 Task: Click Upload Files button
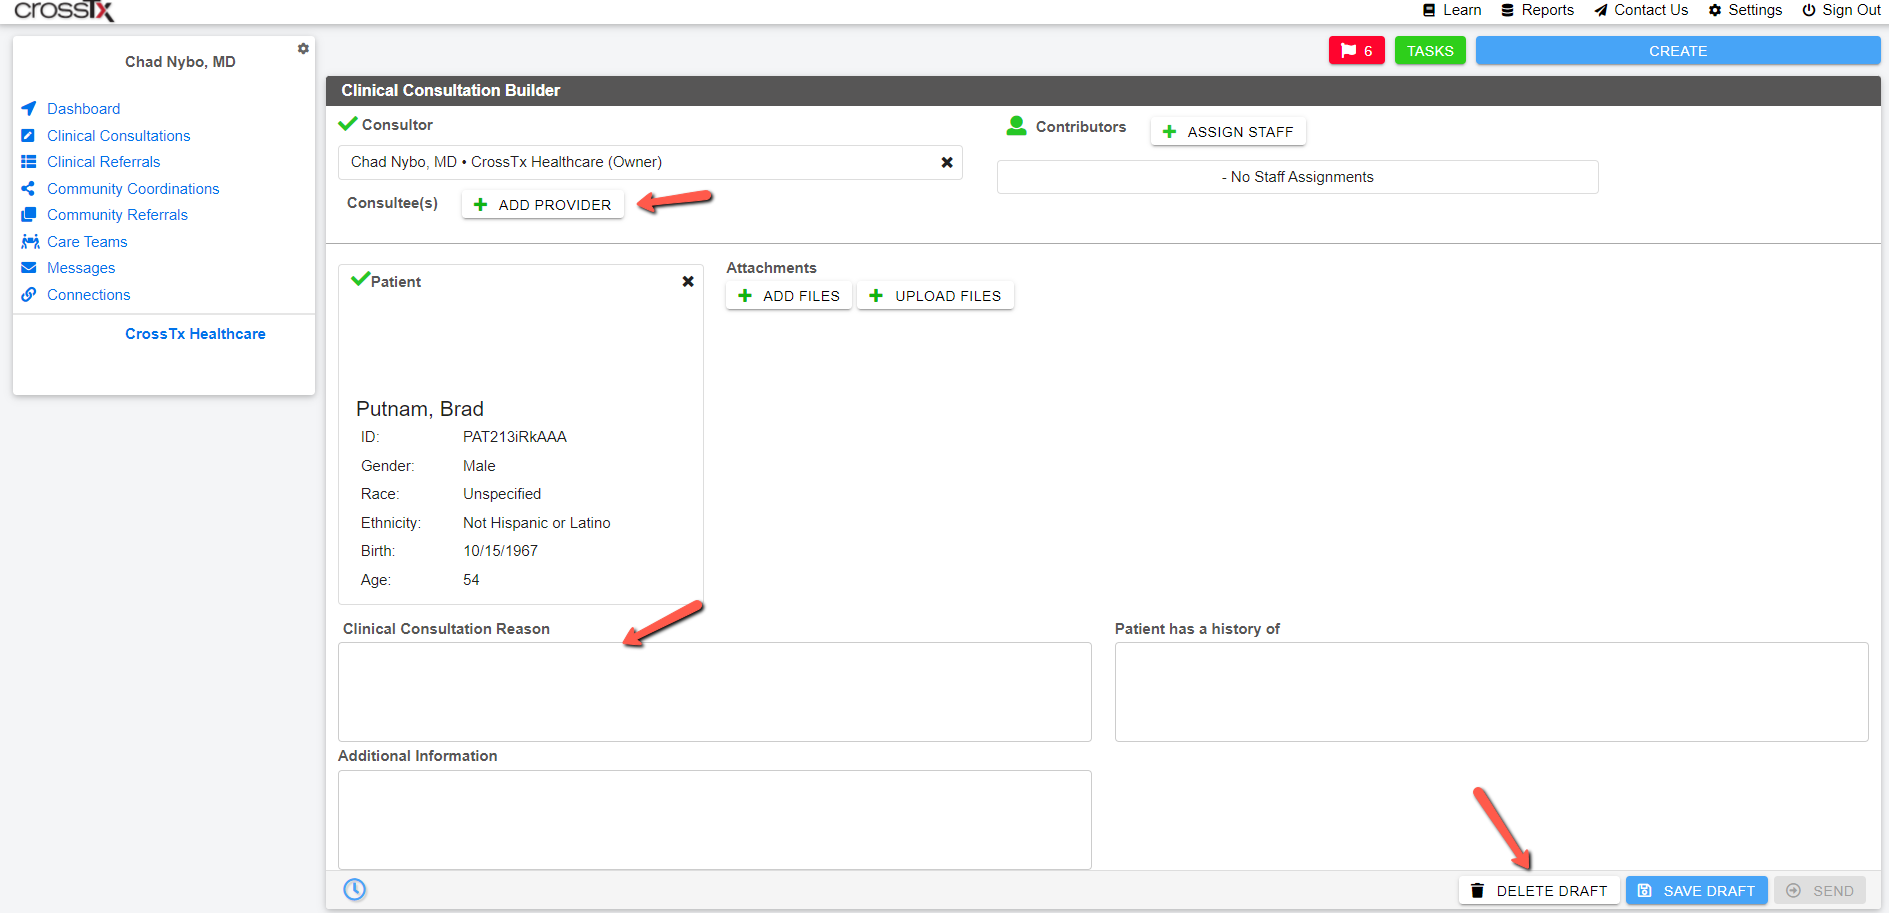click(x=935, y=296)
